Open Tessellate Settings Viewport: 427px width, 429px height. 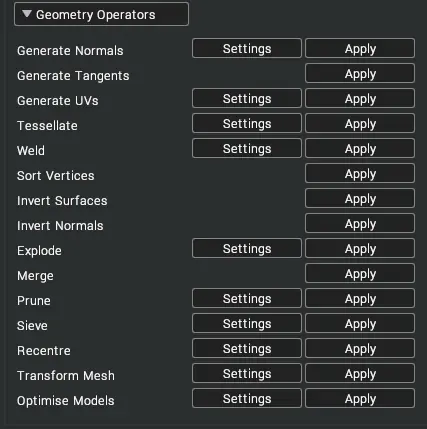247,123
